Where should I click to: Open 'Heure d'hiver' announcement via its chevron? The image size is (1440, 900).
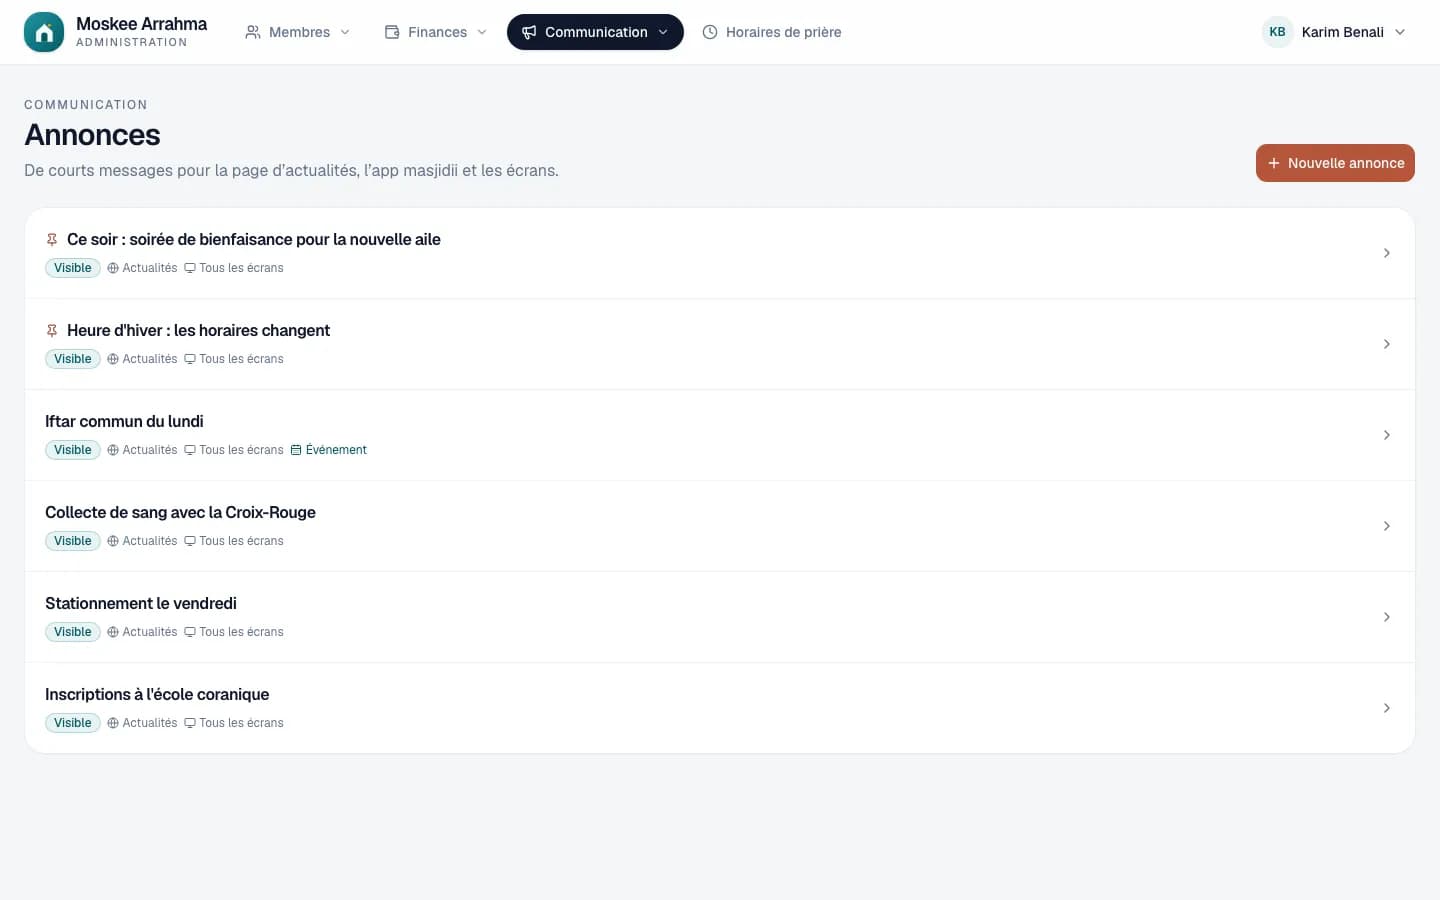click(x=1387, y=344)
